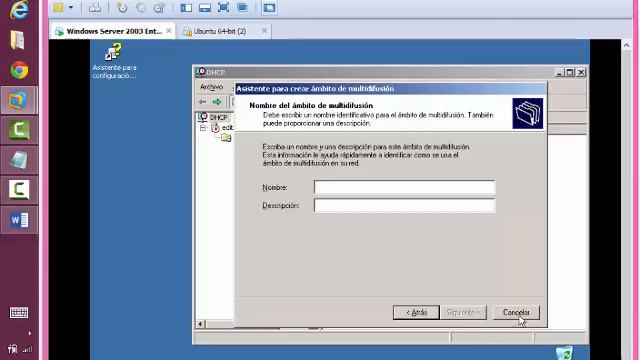Open the gray notebook app icon
640x360 pixels.
[19, 160]
